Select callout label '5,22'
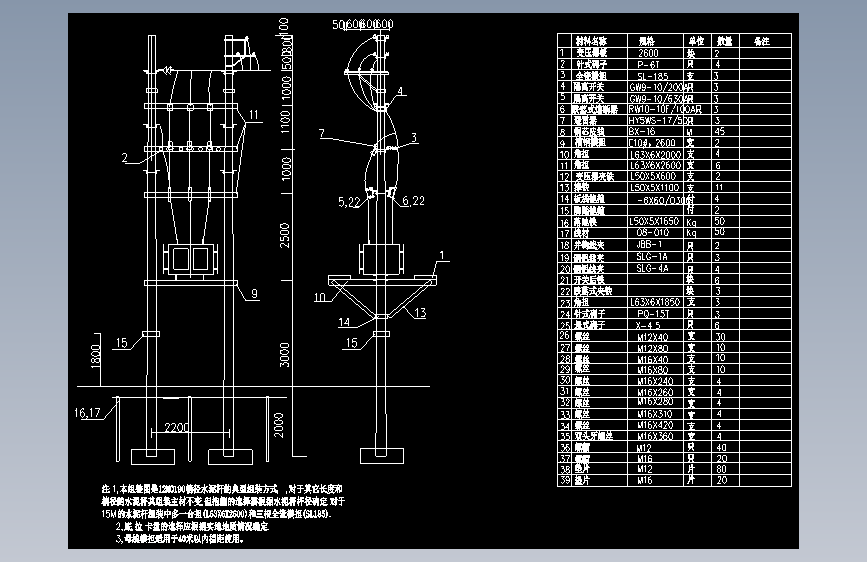 tap(349, 202)
